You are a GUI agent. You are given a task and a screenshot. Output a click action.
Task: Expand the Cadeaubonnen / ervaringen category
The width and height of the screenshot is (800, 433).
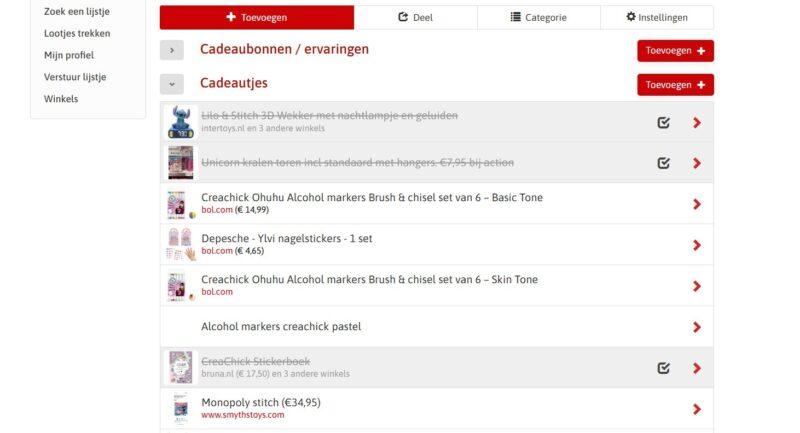click(x=171, y=50)
